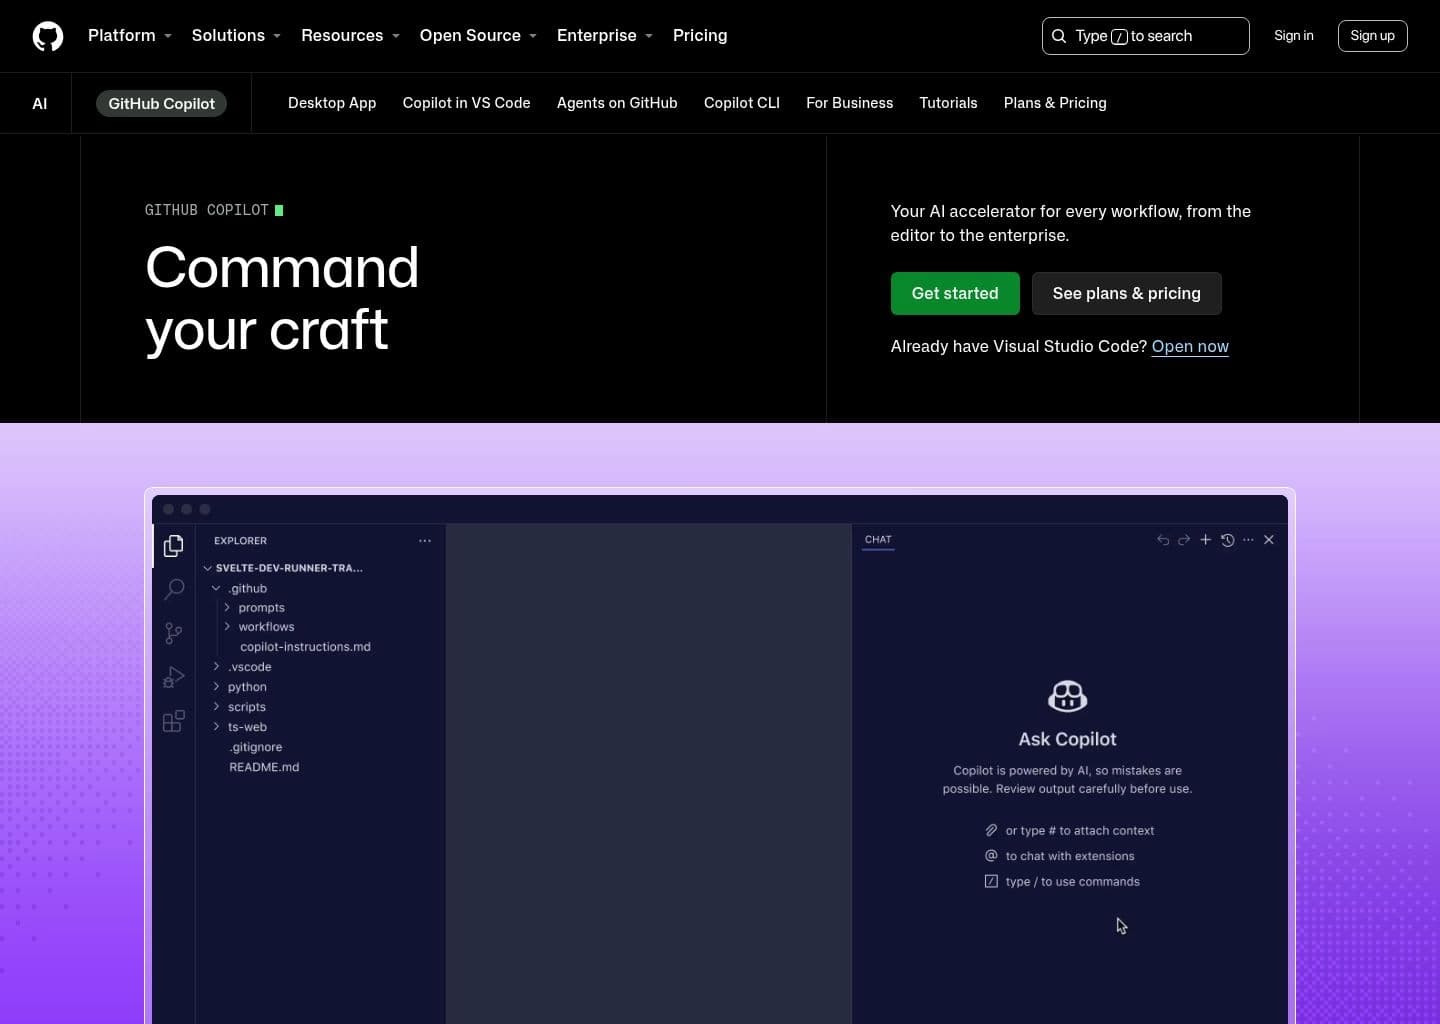Expand the workflows folder
The width and height of the screenshot is (1440, 1024).
click(227, 627)
